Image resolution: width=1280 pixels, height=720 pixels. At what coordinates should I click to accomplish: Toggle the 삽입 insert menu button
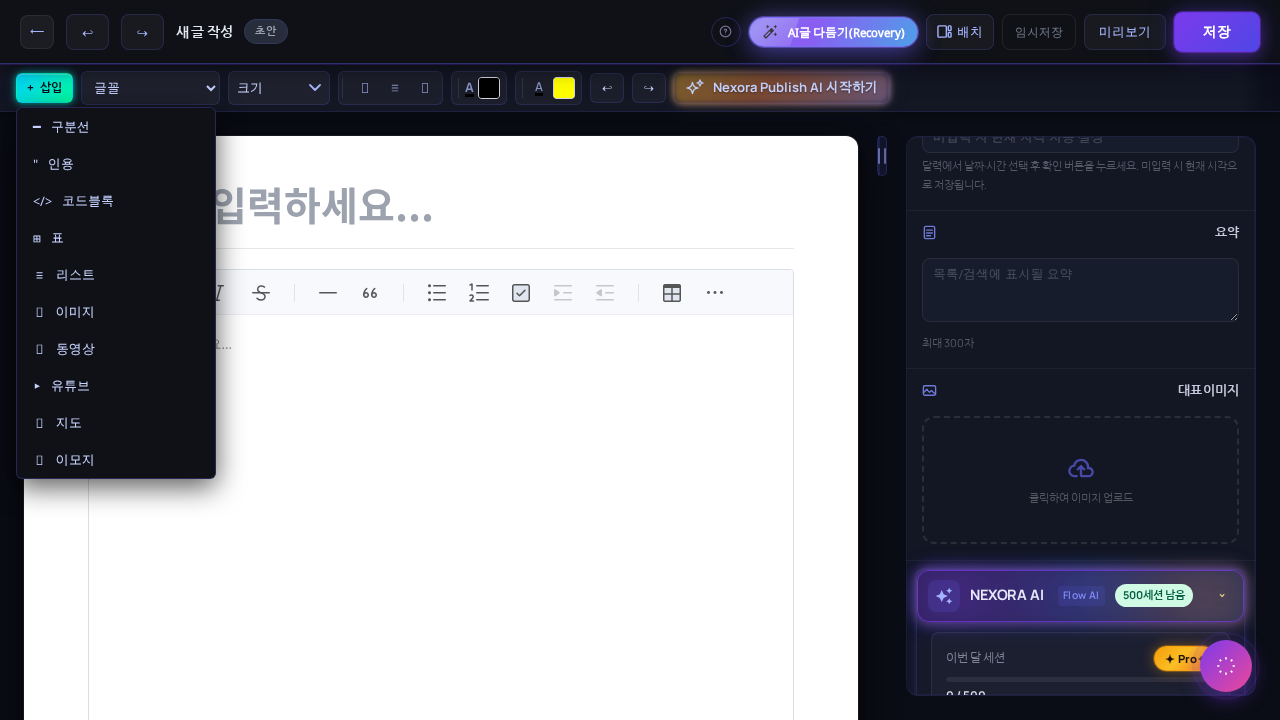click(x=44, y=88)
